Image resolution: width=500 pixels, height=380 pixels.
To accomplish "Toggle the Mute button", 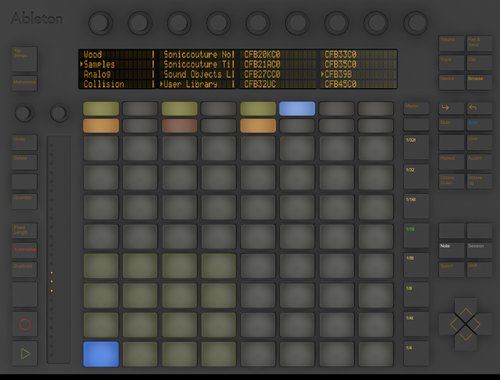I will pyautogui.click(x=451, y=124).
